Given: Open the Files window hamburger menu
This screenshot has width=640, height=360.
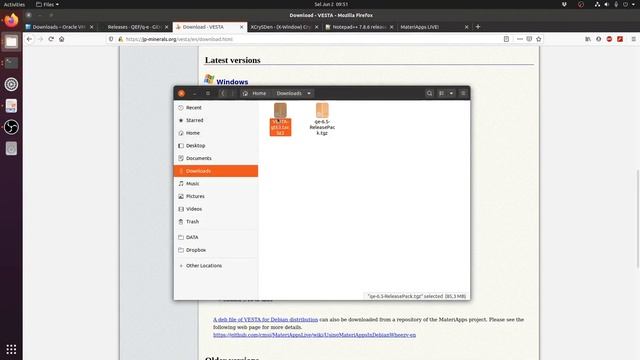Looking at the screenshot, I should 463,93.
